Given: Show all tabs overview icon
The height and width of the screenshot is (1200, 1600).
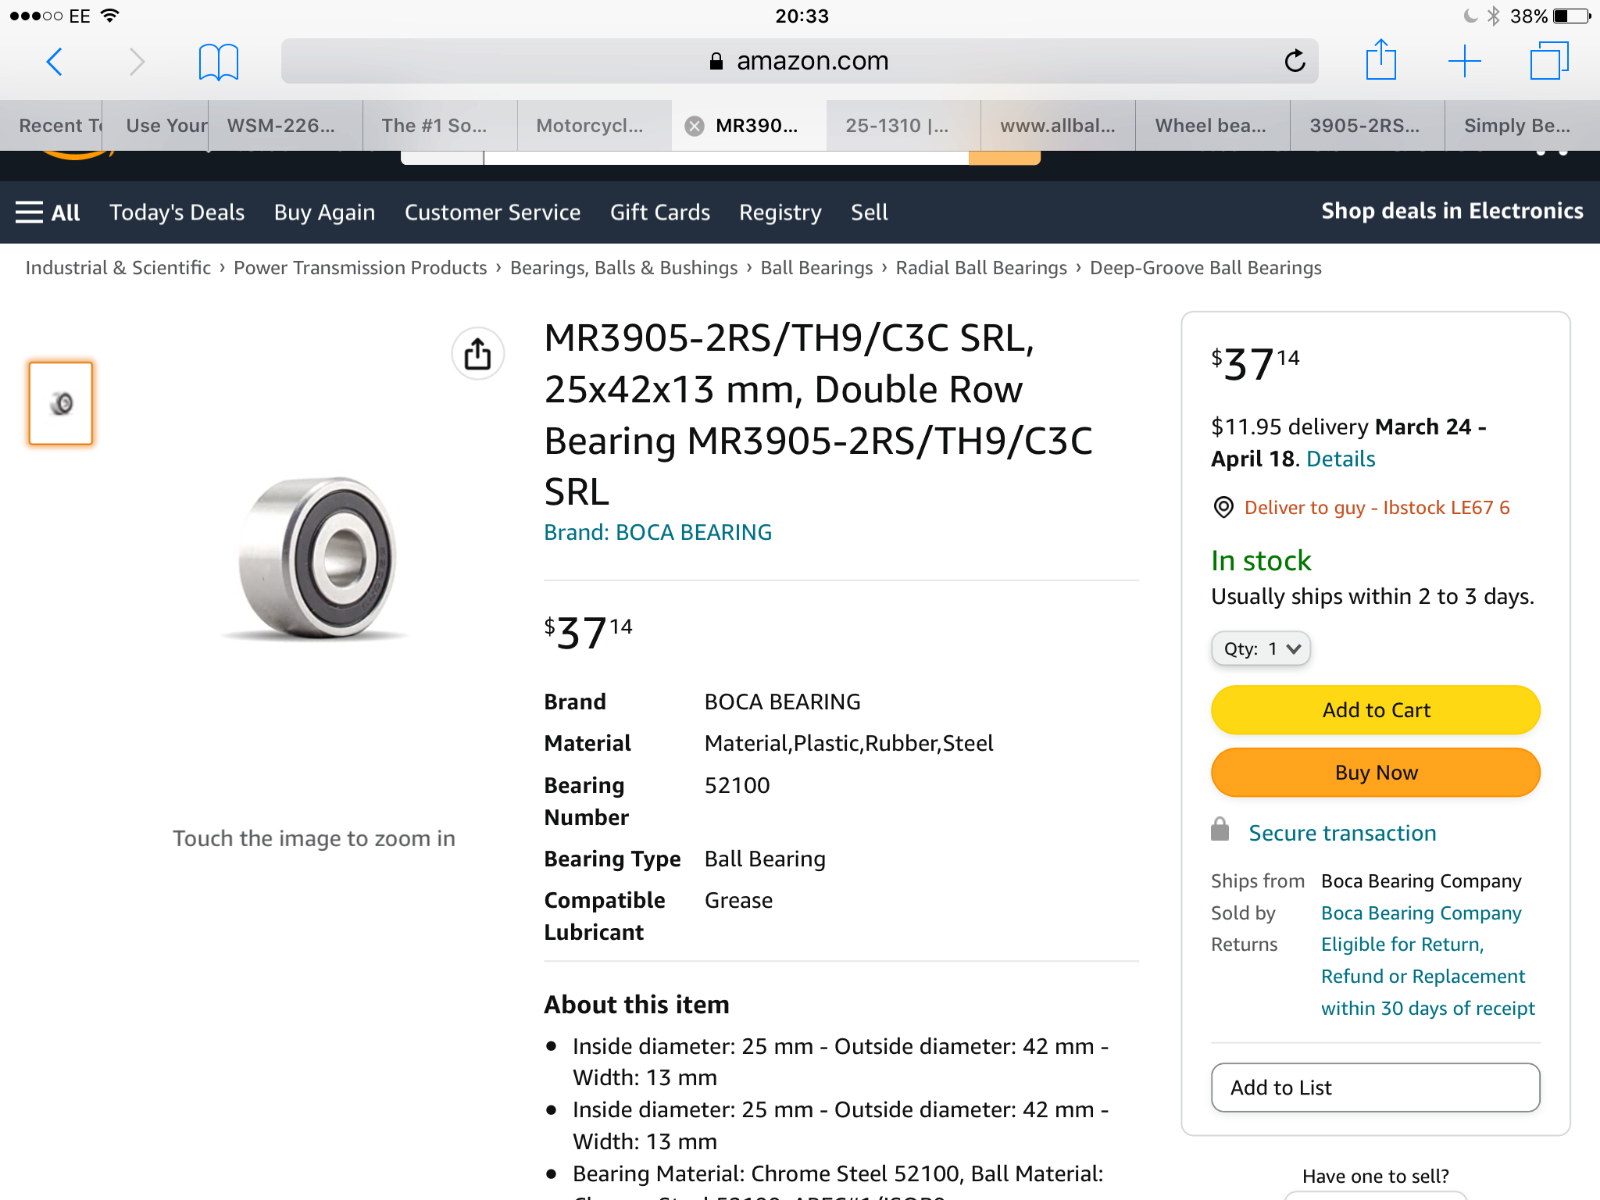Looking at the screenshot, I should (1549, 61).
